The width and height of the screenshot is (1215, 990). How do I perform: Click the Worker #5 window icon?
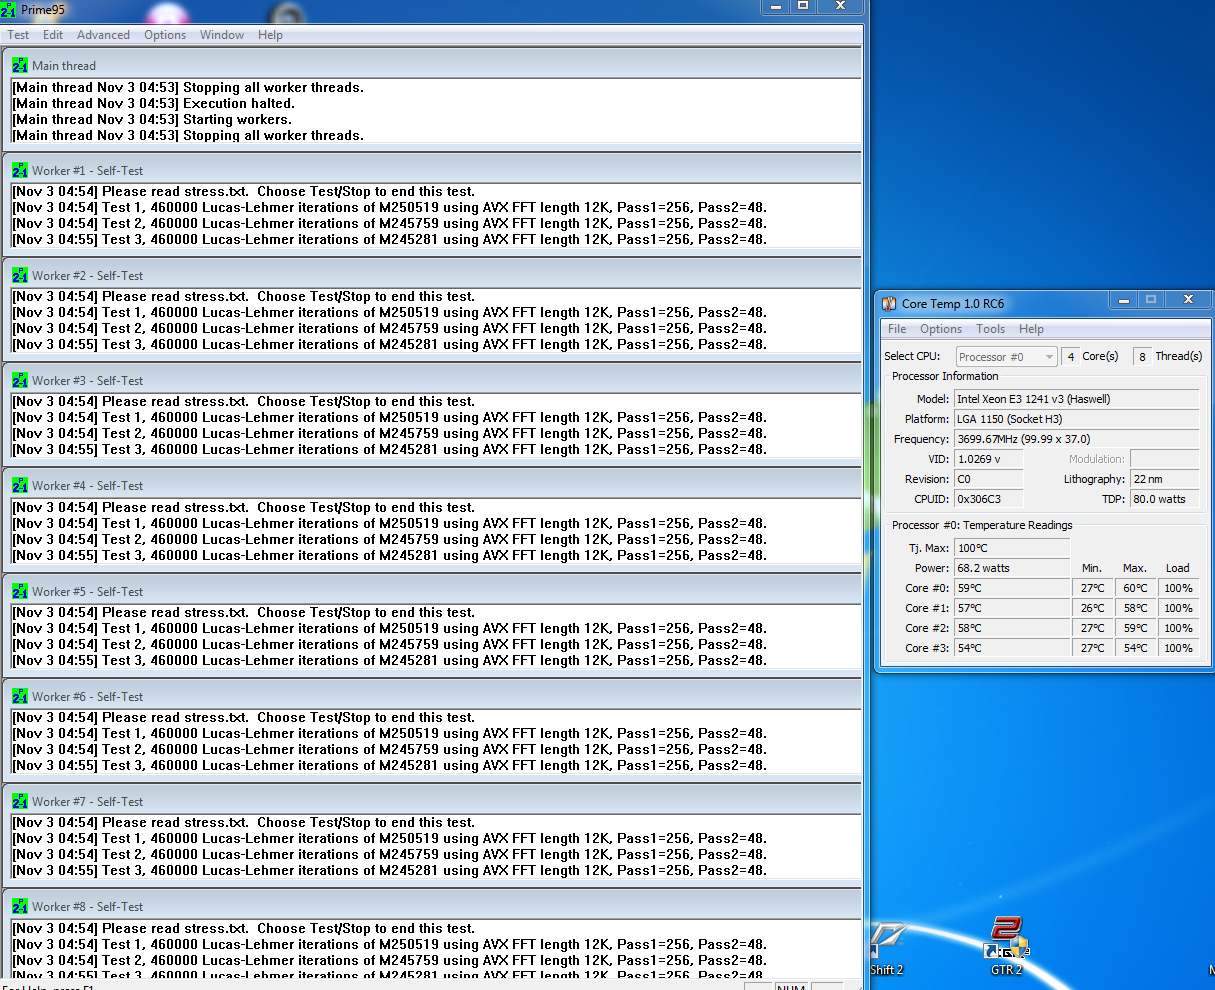20,591
